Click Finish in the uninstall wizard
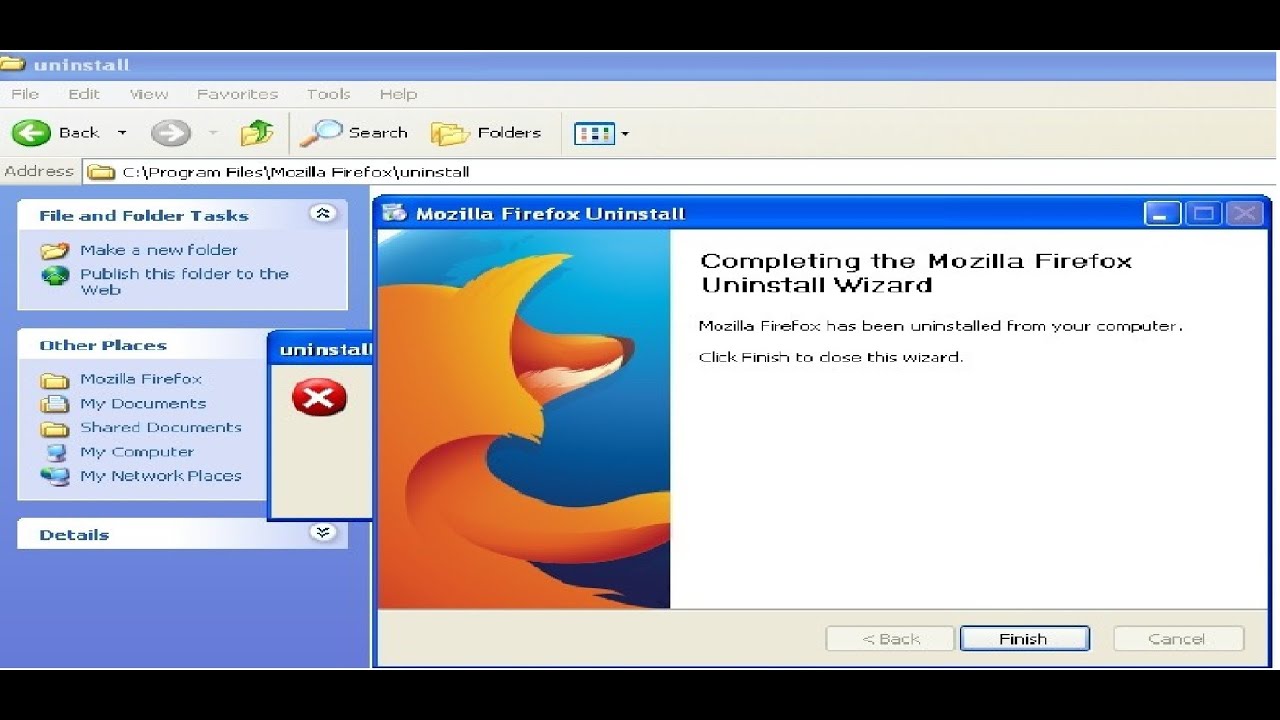This screenshot has width=1280, height=720. click(x=1024, y=639)
